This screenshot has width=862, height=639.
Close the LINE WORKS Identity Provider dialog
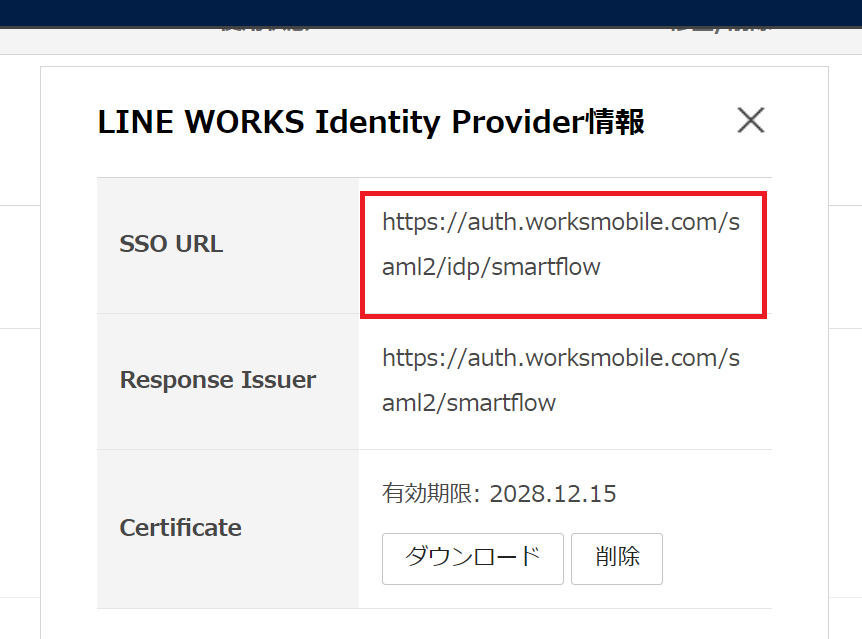tap(751, 120)
